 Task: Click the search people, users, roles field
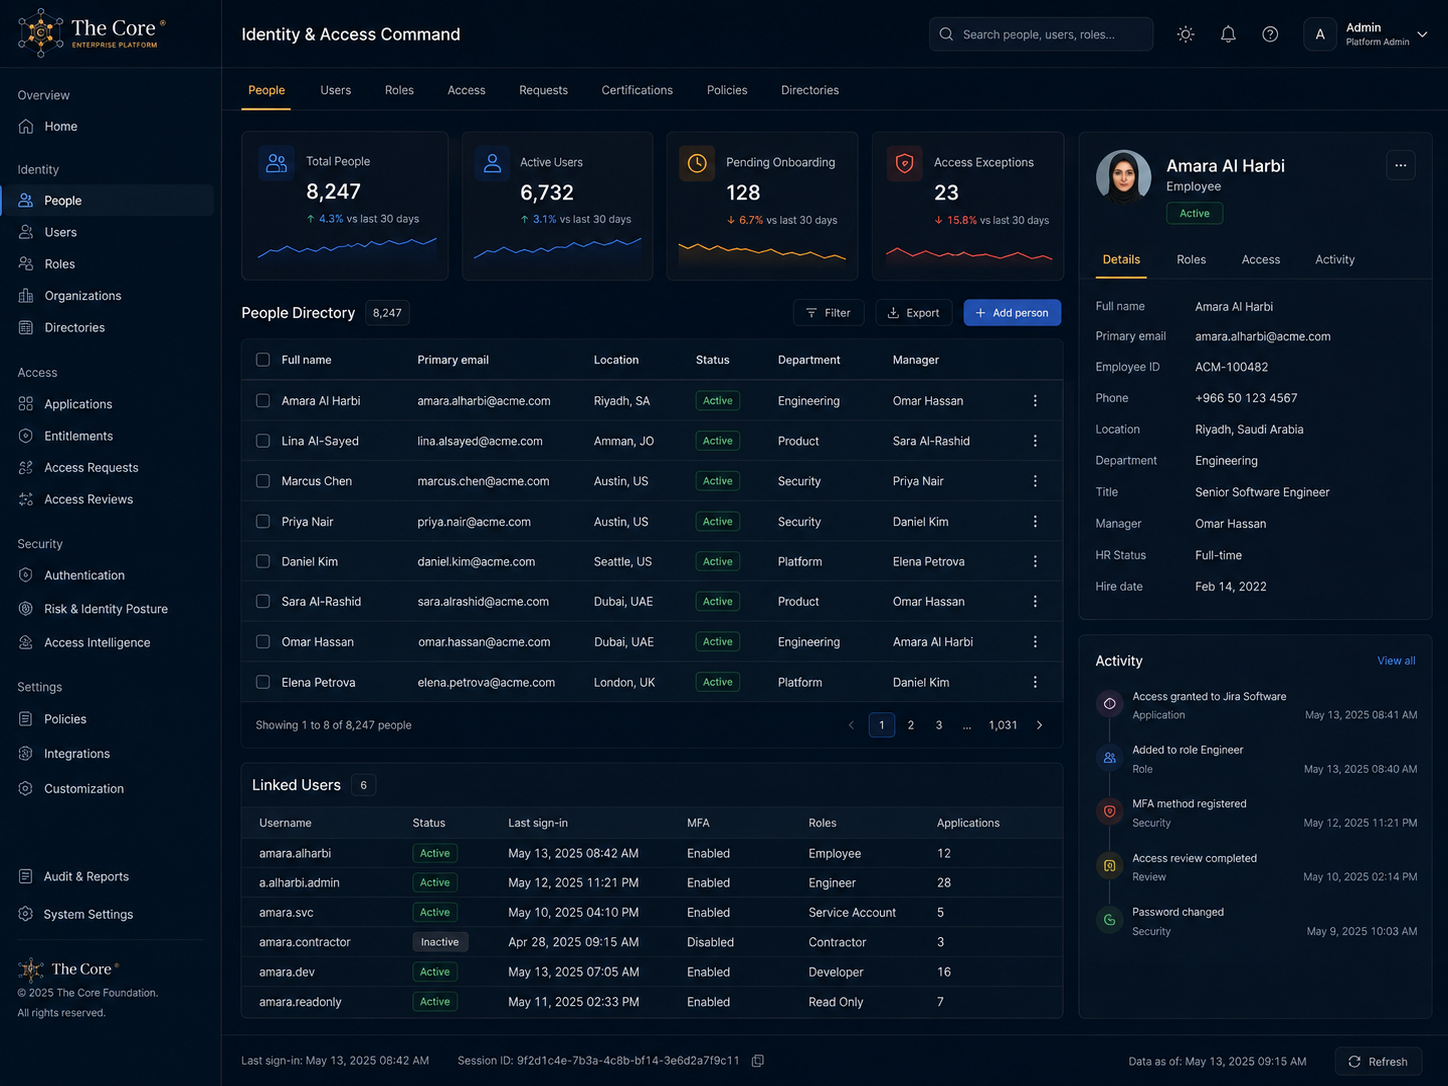point(1041,34)
